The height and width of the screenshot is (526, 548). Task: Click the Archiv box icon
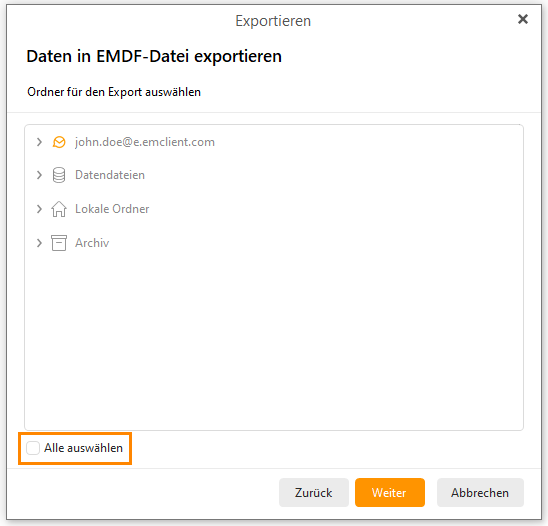click(59, 243)
